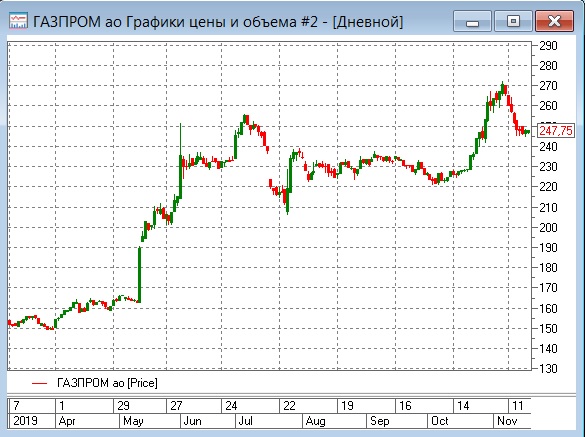Close the ГАЗПРОМ chart window
This screenshot has height=437, width=585.
point(554,21)
